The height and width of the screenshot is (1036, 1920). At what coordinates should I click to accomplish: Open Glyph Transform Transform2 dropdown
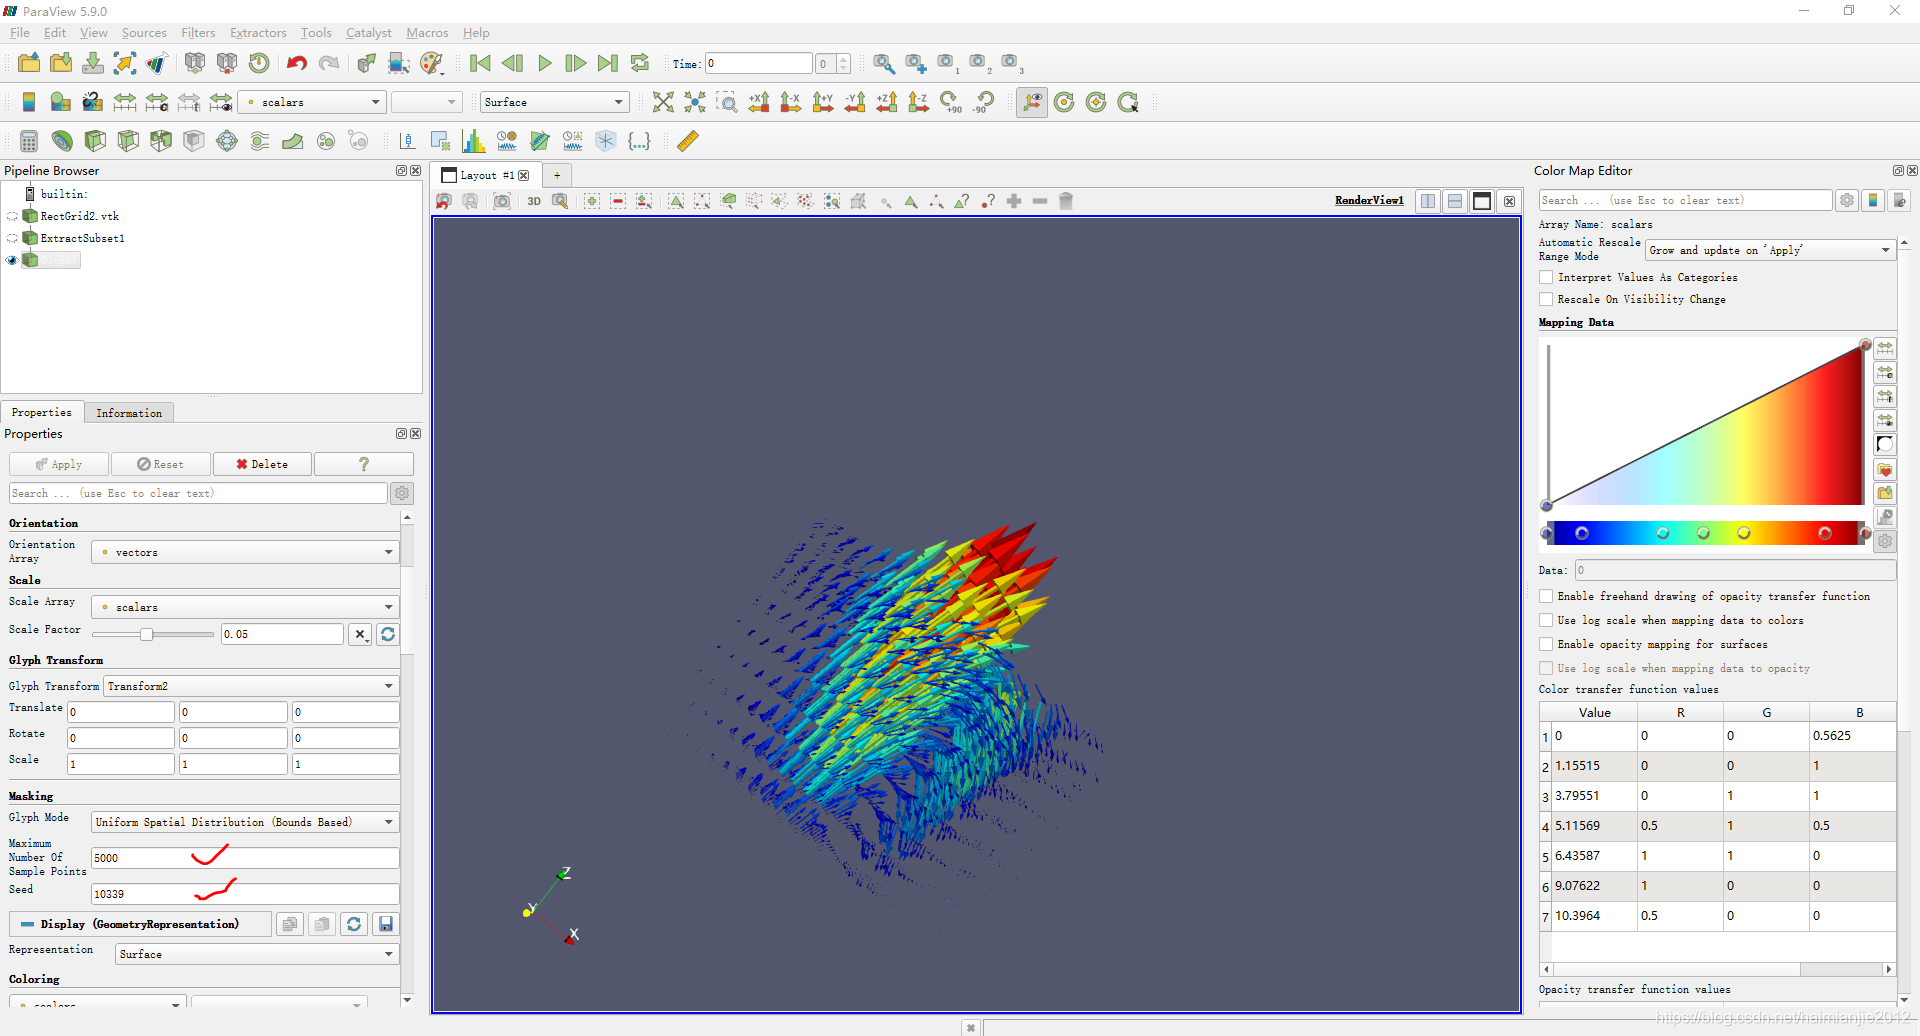[x=251, y=686]
